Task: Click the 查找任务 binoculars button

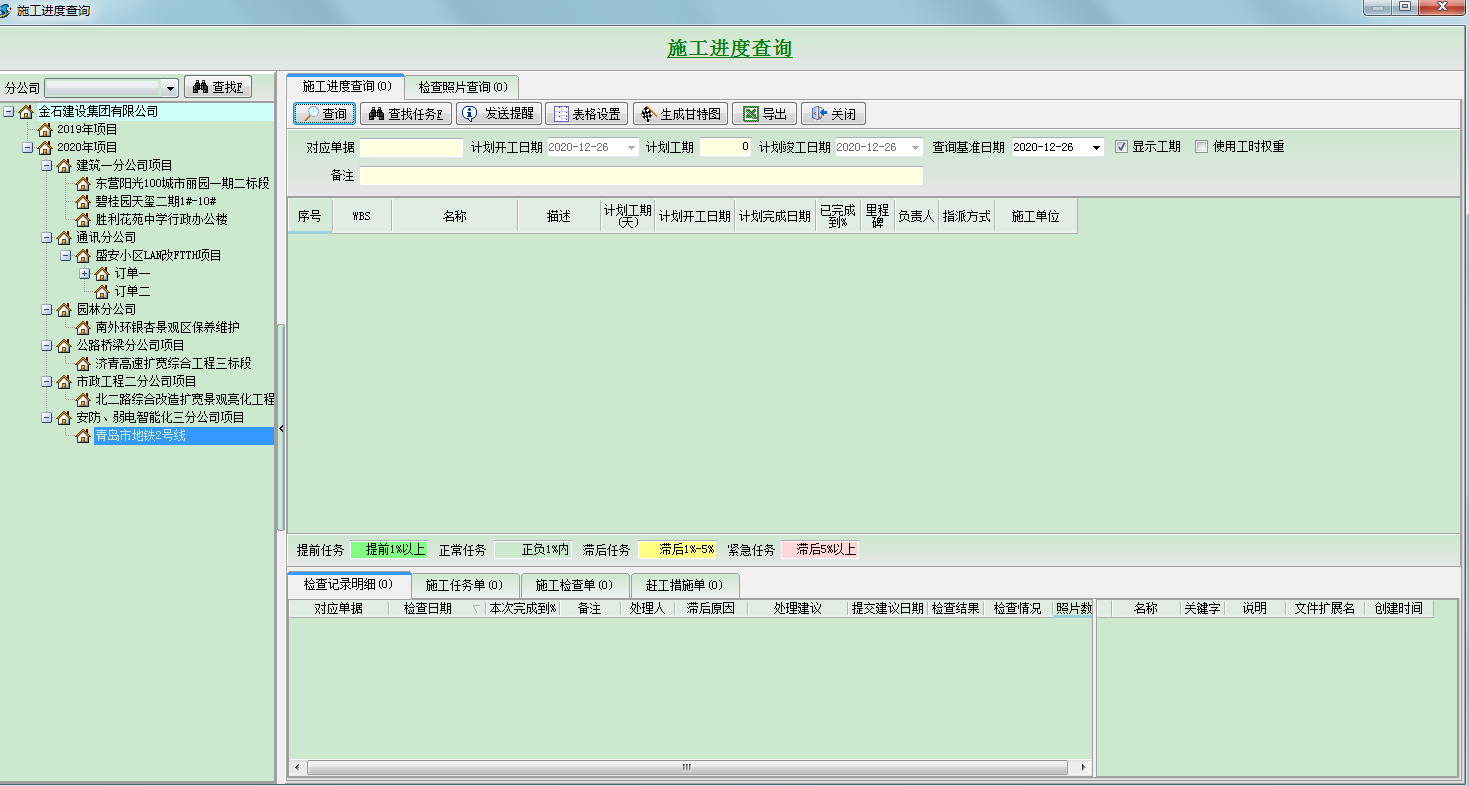Action: (x=406, y=114)
